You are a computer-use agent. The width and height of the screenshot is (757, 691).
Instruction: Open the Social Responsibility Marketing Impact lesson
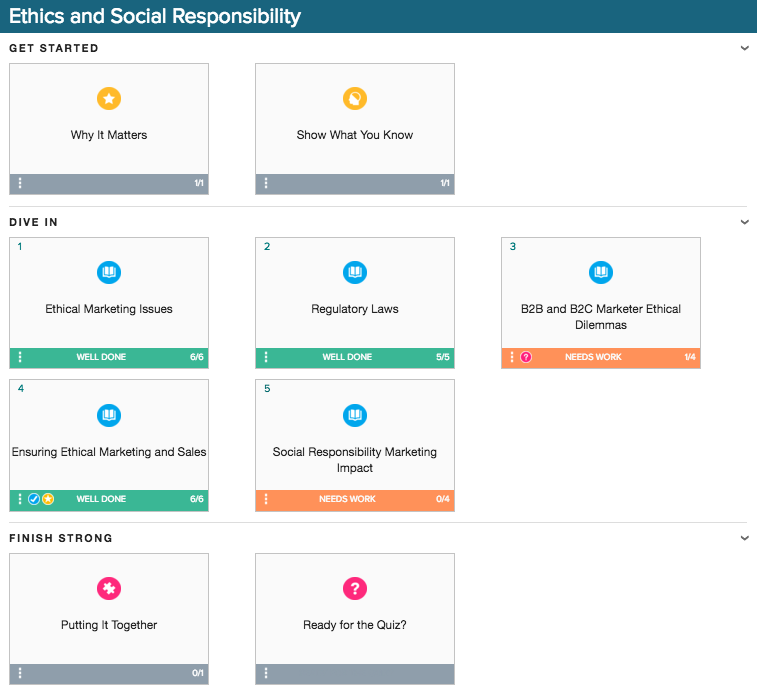click(355, 459)
